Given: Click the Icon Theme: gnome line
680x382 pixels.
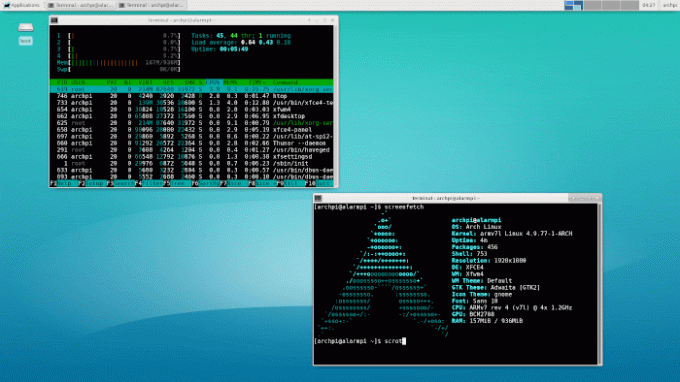Looking at the screenshot, I should click(482, 294).
